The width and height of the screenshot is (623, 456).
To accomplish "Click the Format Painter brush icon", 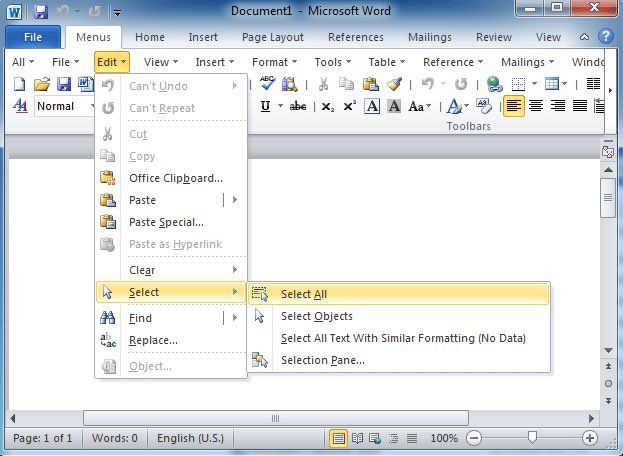I will pyautogui.click(x=394, y=85).
